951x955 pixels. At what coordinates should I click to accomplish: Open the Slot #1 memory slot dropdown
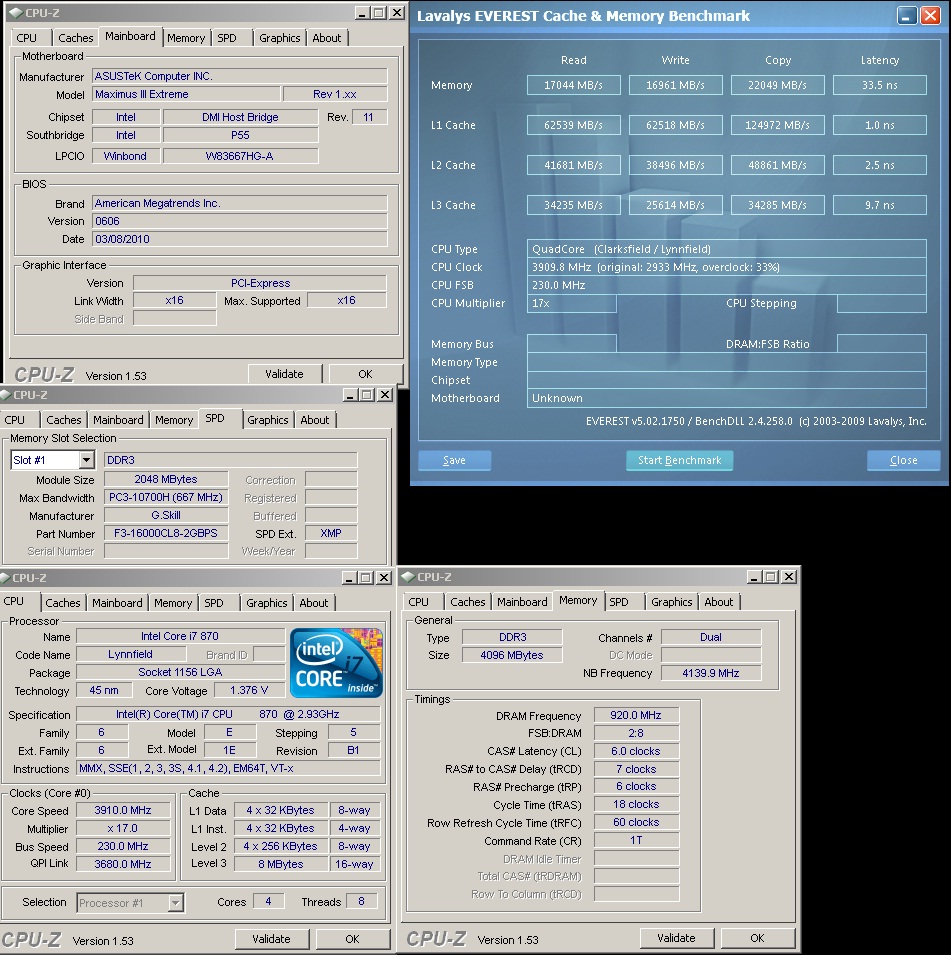coord(87,460)
